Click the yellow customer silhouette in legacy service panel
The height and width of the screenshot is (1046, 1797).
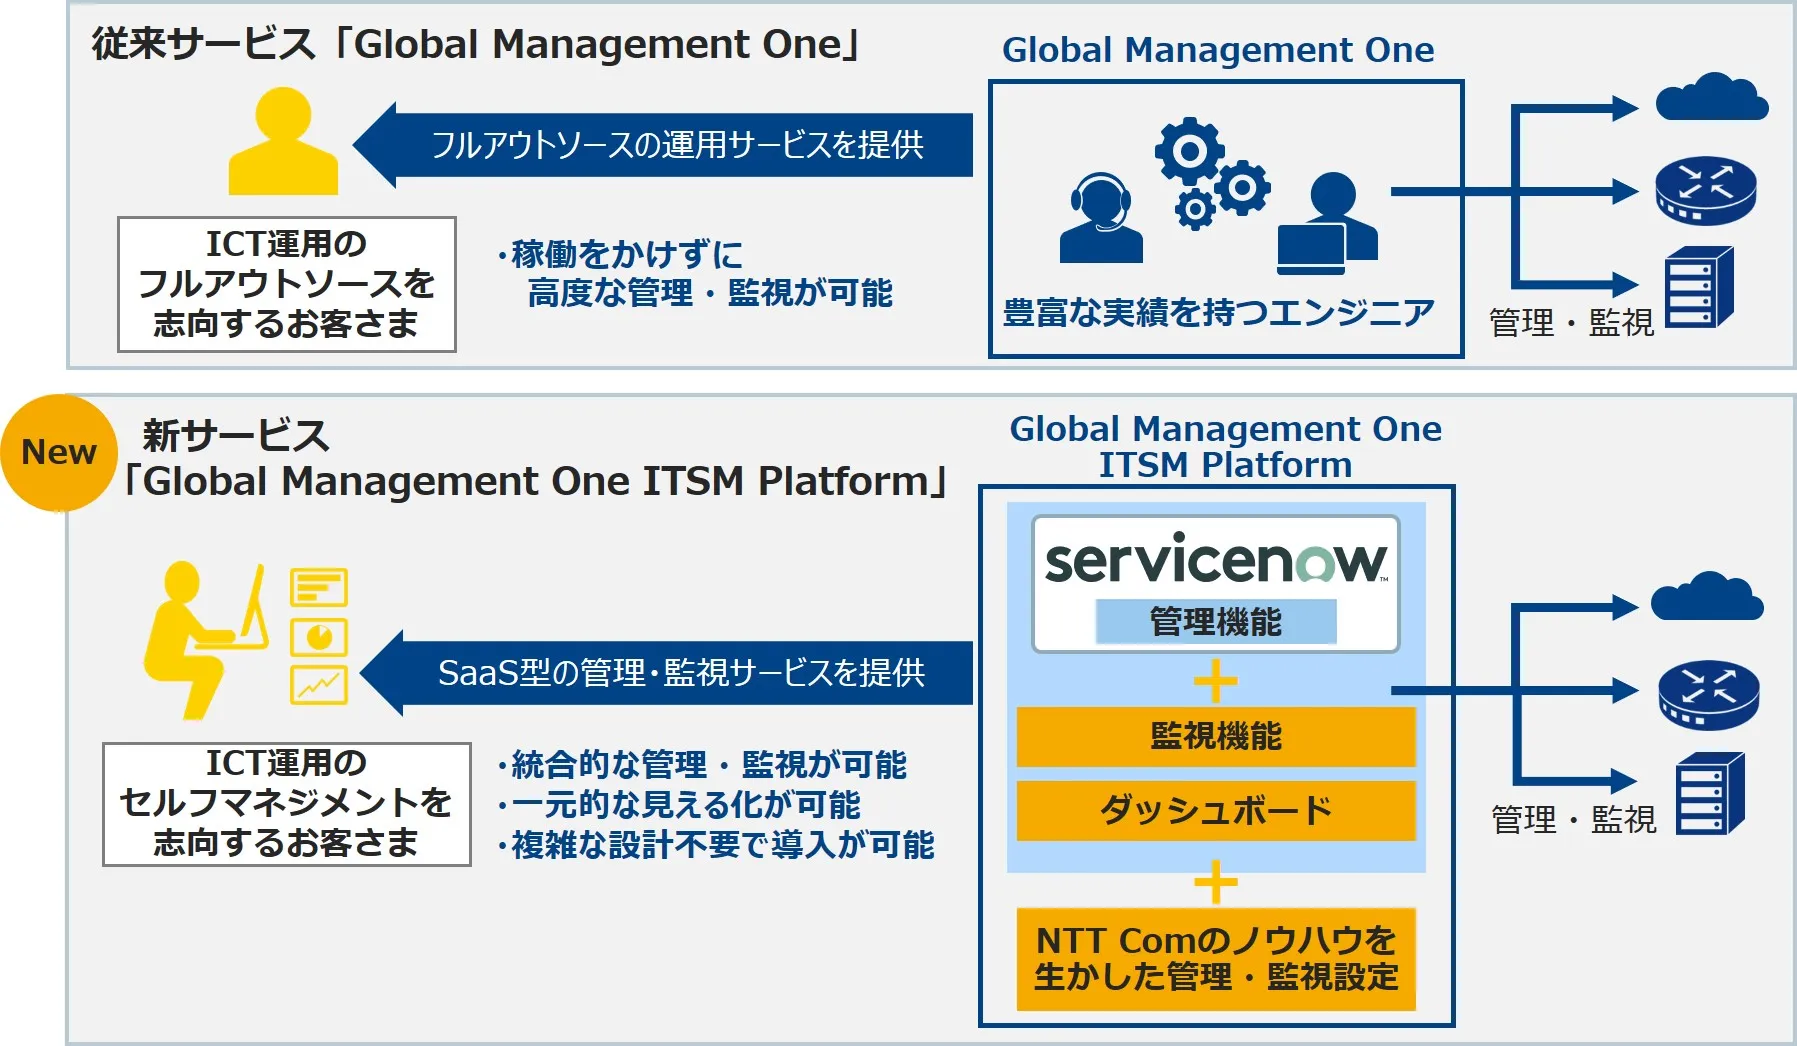pyautogui.click(x=283, y=142)
